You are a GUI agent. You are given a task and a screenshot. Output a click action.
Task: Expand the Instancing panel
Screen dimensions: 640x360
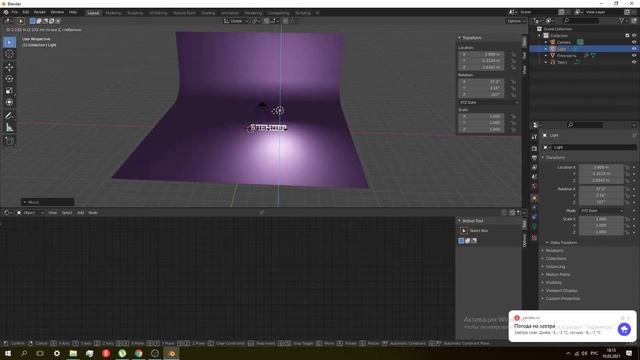coord(555,267)
